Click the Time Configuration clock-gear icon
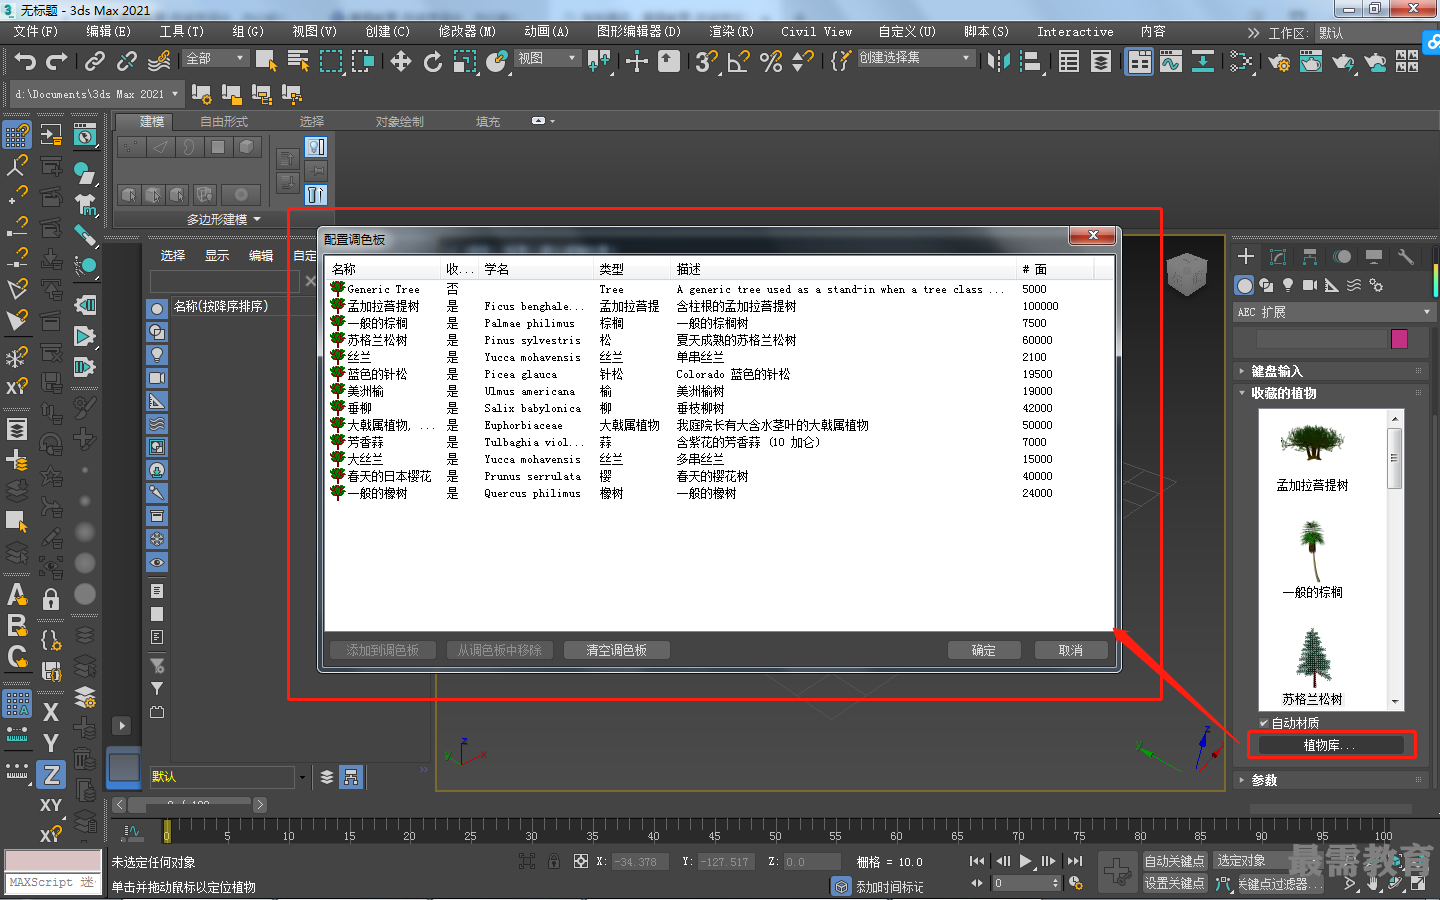The width and height of the screenshot is (1440, 900). pos(1076,883)
